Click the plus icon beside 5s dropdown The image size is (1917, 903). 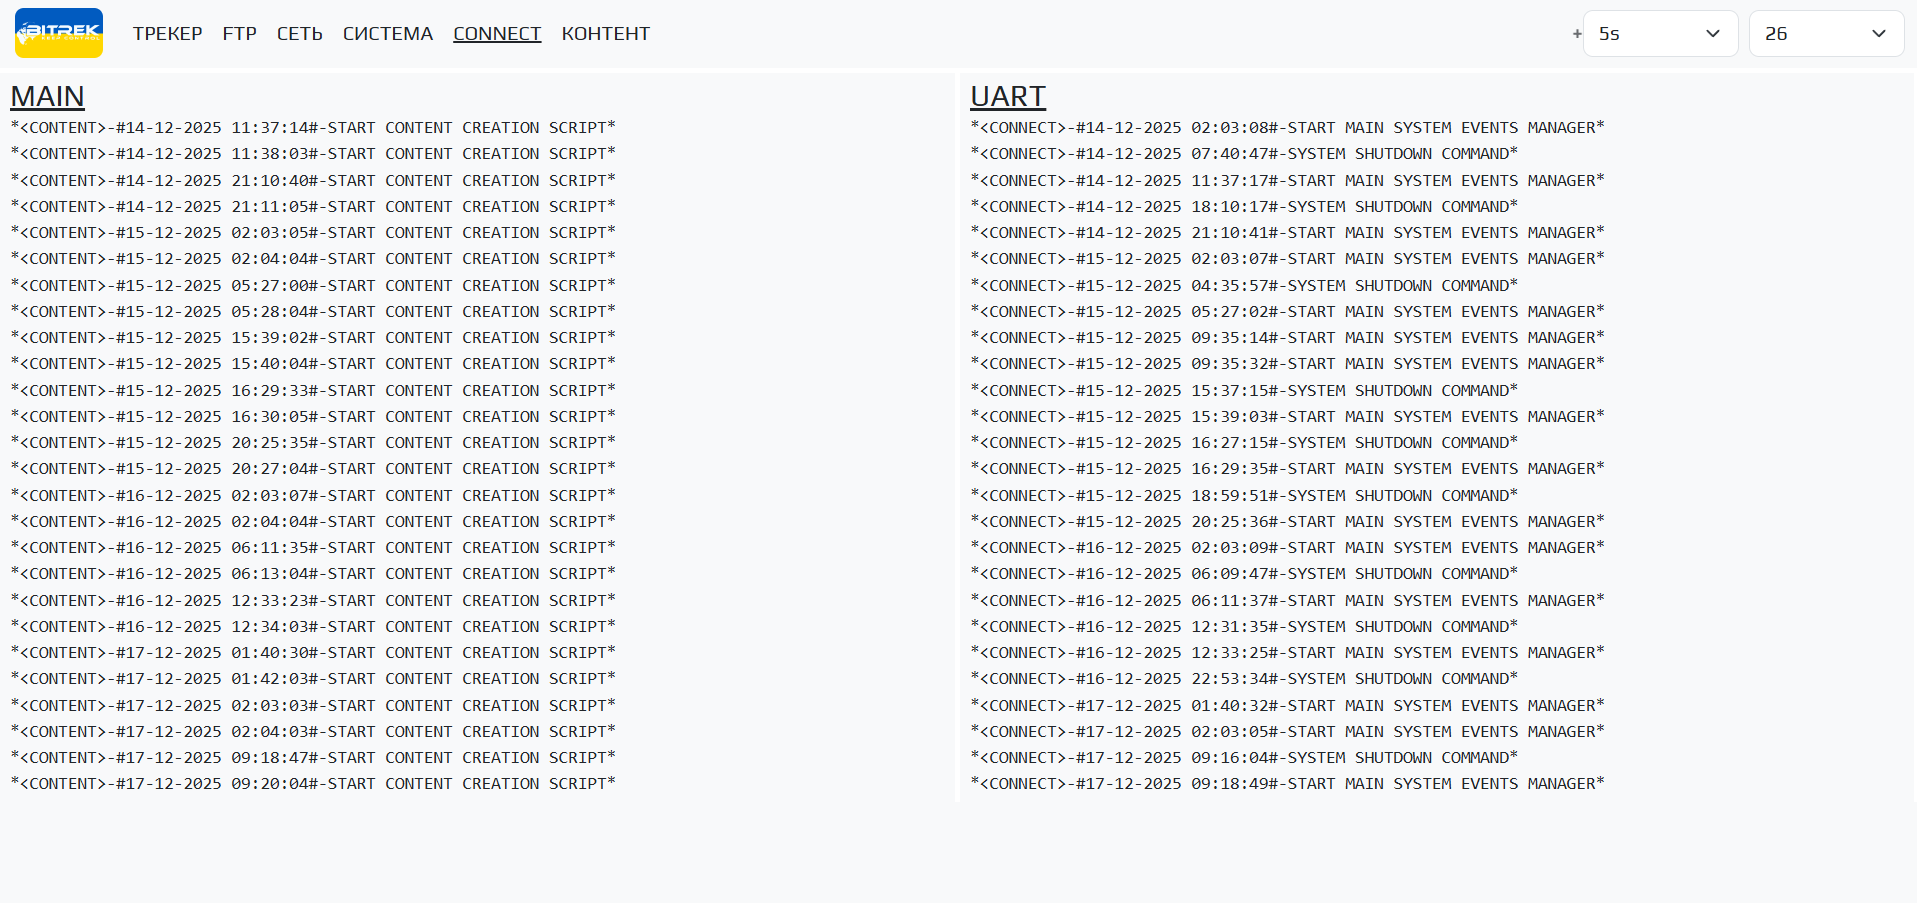(1577, 34)
